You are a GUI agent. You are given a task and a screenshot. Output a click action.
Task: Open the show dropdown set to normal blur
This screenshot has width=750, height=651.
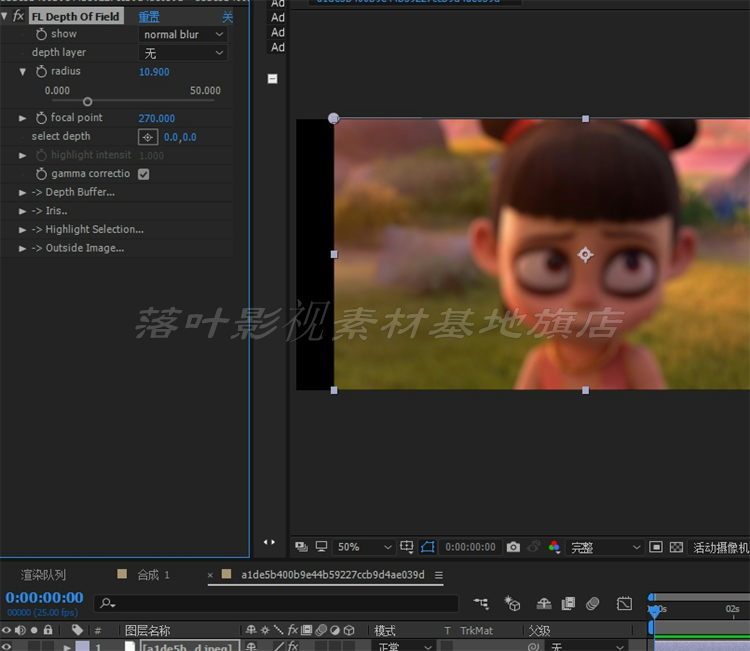click(x=183, y=34)
